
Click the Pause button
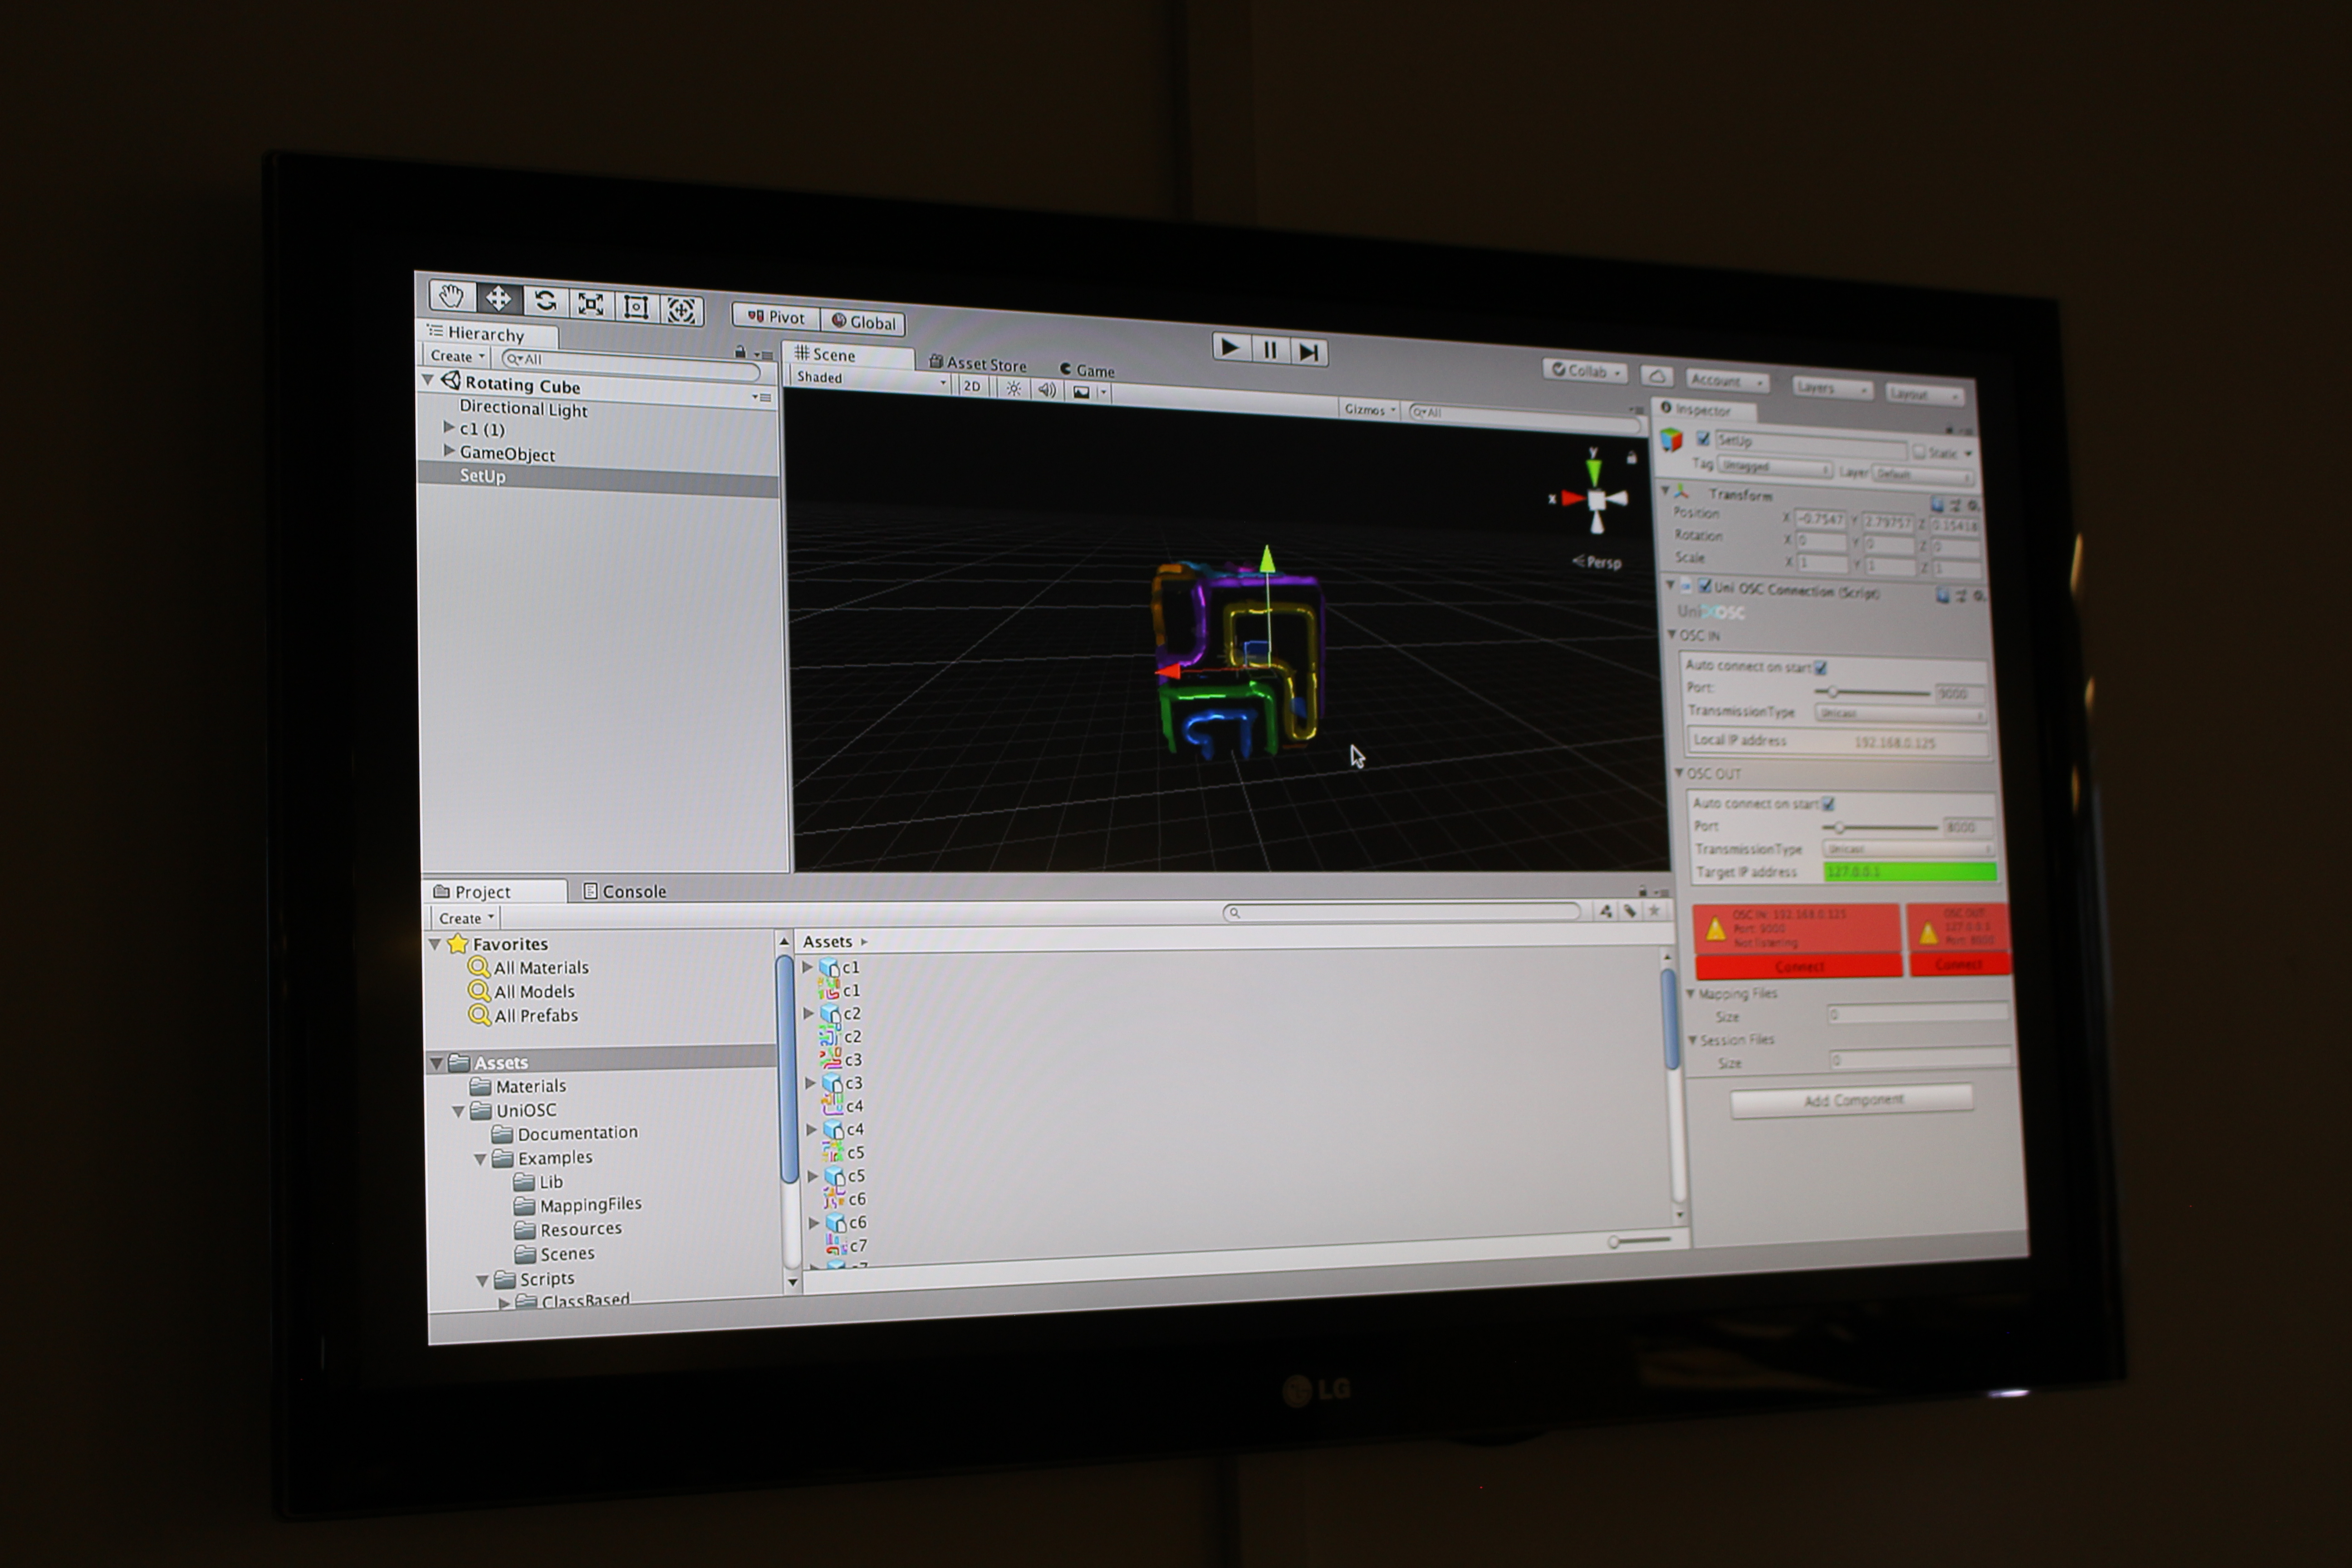tap(1270, 350)
